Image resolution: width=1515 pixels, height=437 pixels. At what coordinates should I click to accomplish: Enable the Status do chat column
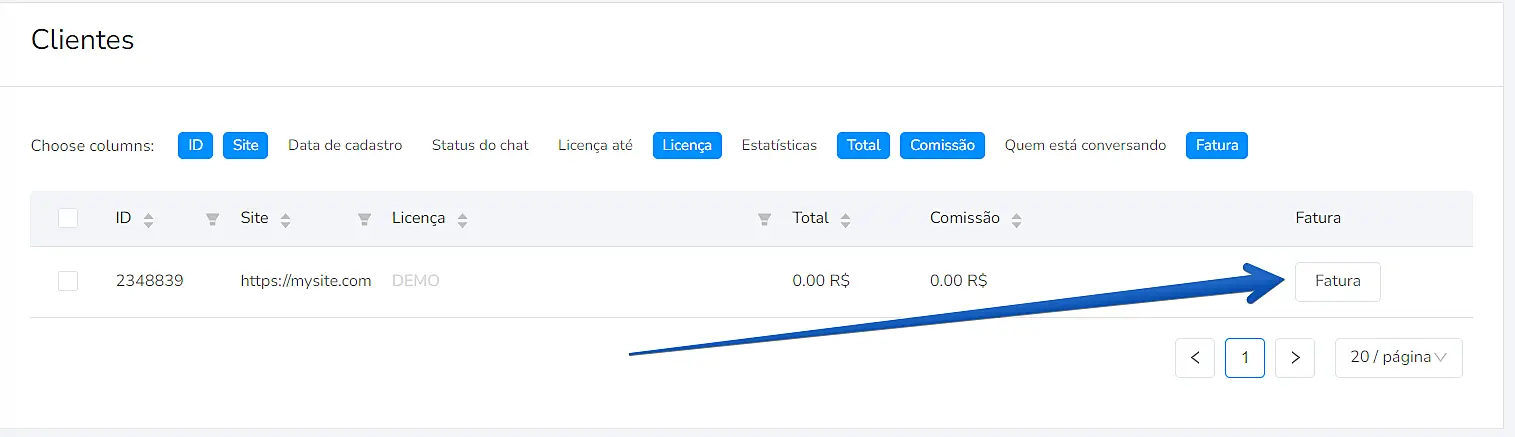(x=480, y=145)
